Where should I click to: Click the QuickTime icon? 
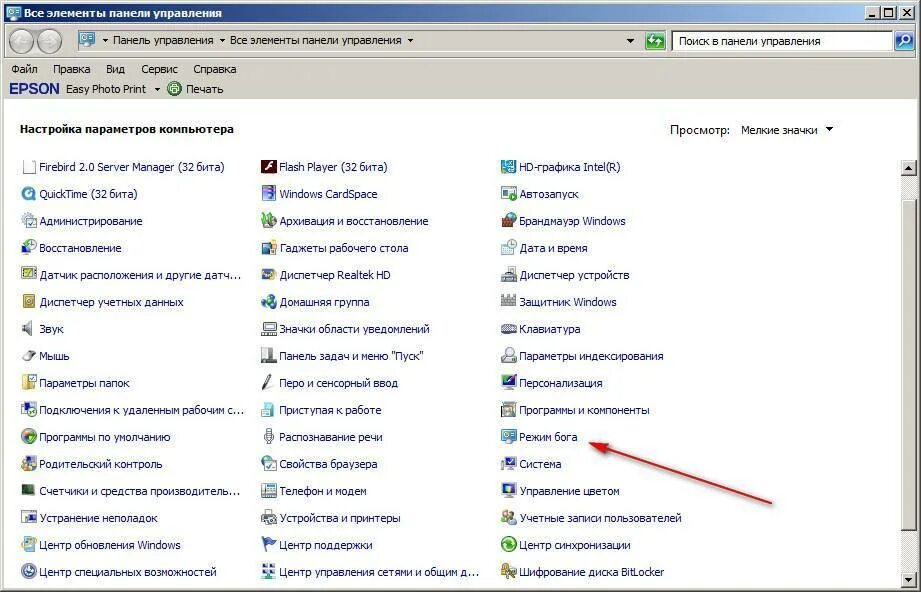point(28,194)
